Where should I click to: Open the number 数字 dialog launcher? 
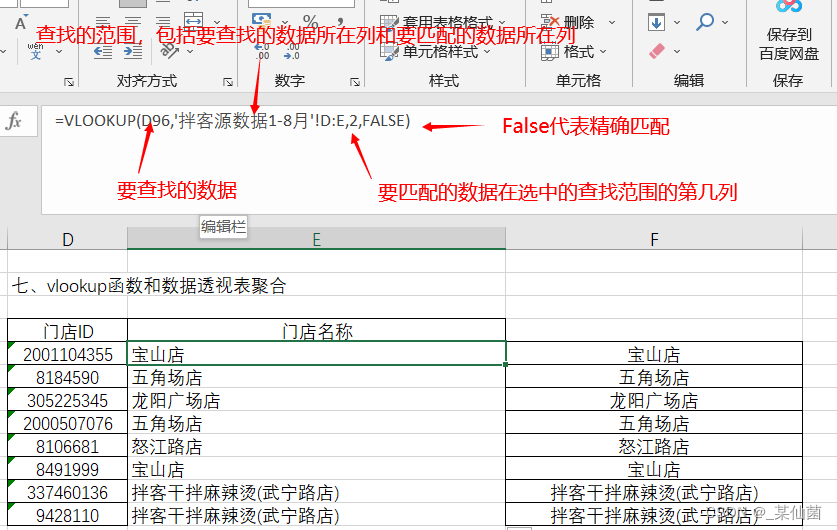(x=355, y=82)
